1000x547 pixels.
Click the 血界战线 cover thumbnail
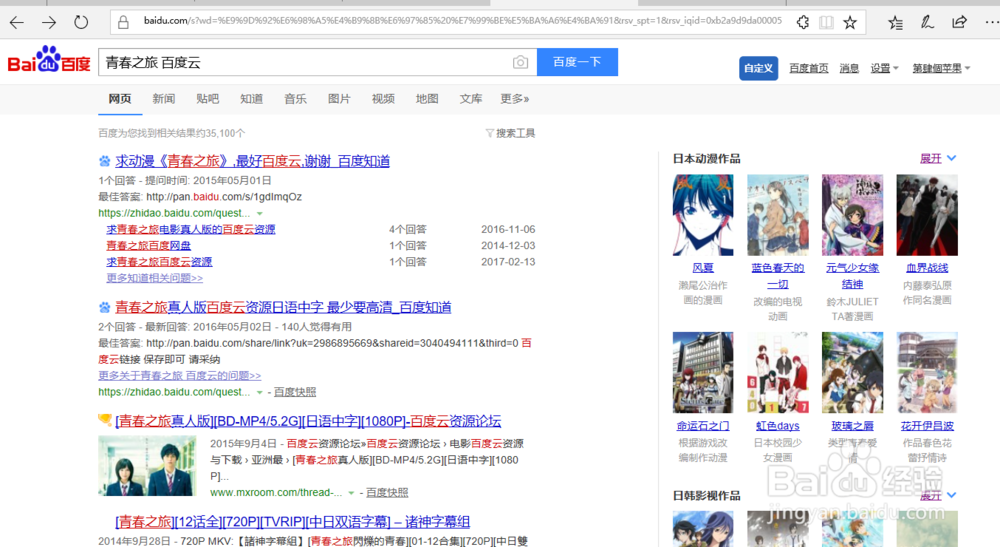pyautogui.click(x=927, y=215)
